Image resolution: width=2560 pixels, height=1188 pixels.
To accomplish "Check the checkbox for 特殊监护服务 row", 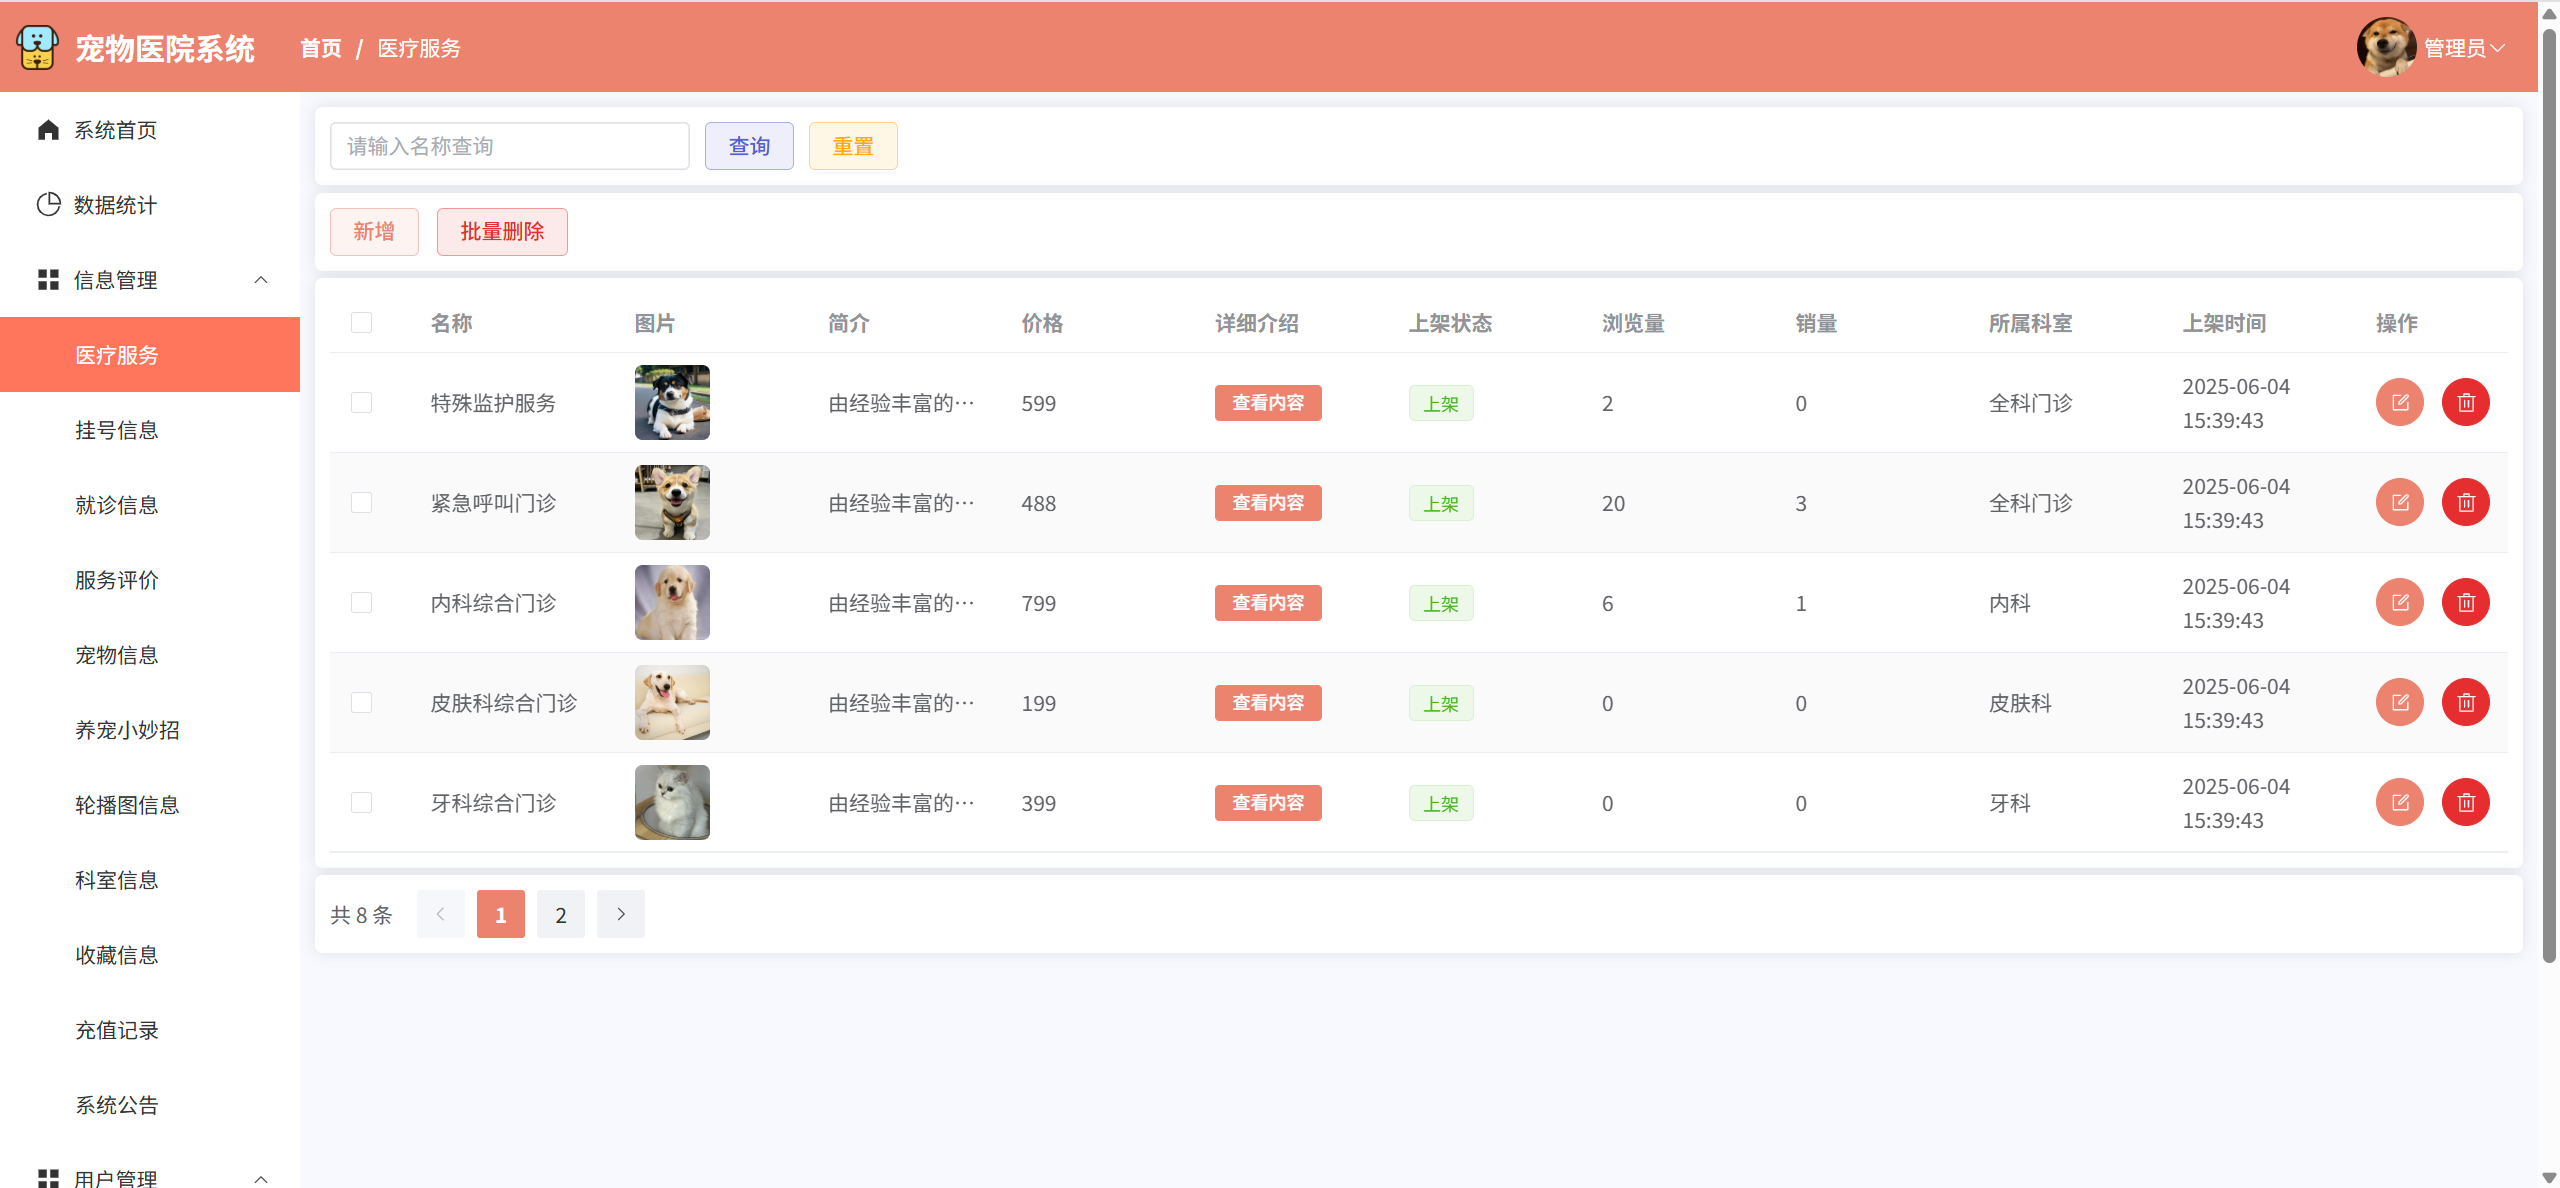I will click(361, 402).
